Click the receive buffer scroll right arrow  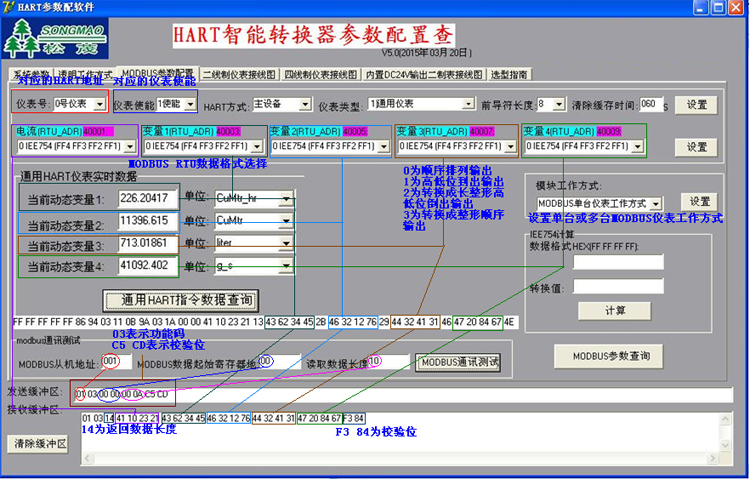pos(713,458)
